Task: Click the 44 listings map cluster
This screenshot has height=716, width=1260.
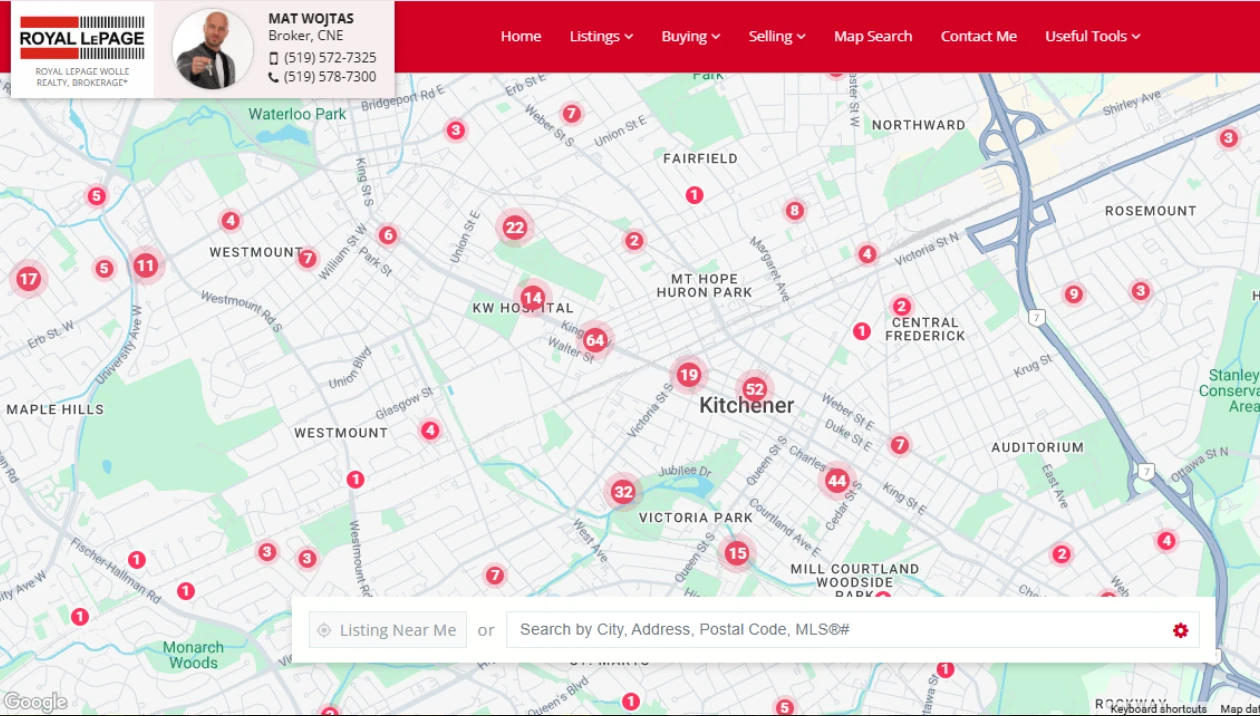Action: point(837,481)
